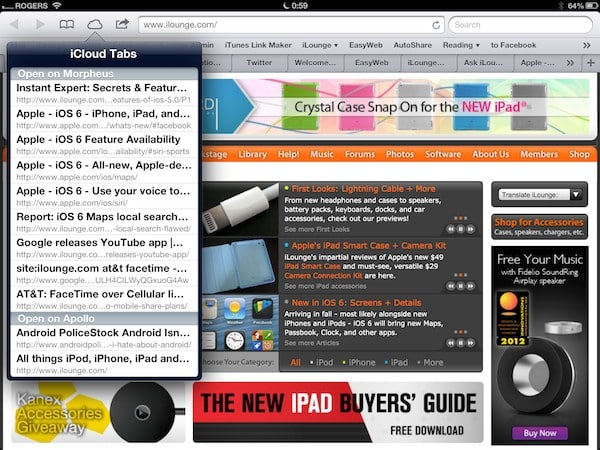Open the Music menu item

tap(322, 154)
